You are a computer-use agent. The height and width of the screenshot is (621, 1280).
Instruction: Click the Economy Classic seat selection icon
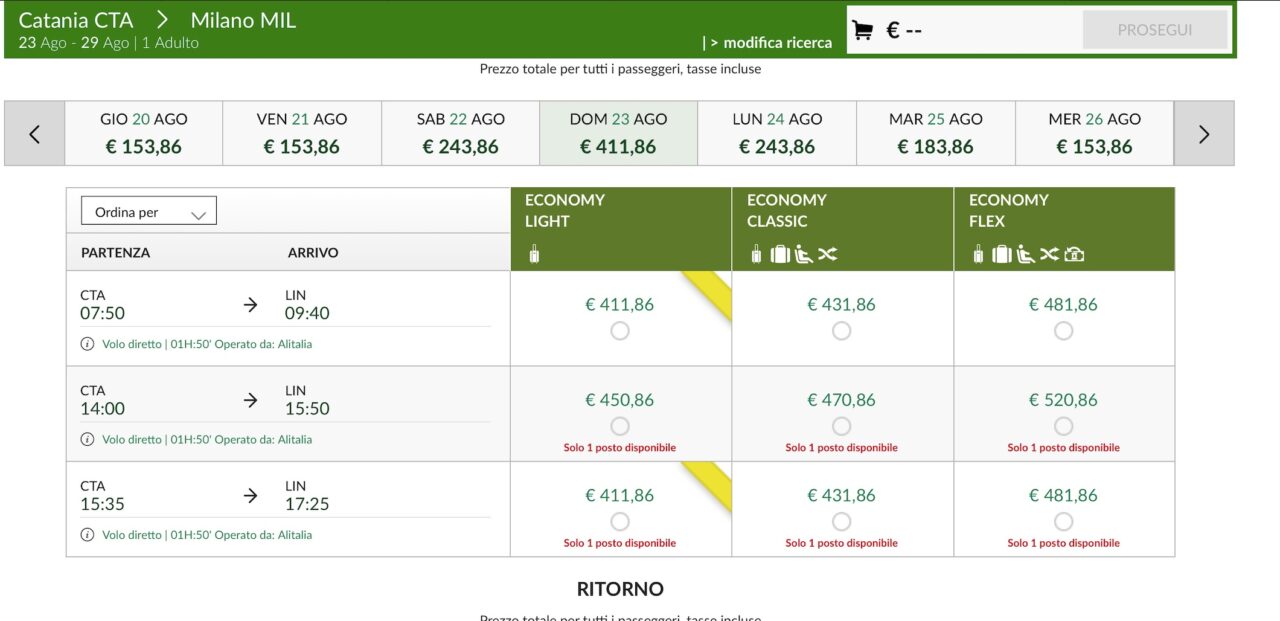(x=804, y=255)
